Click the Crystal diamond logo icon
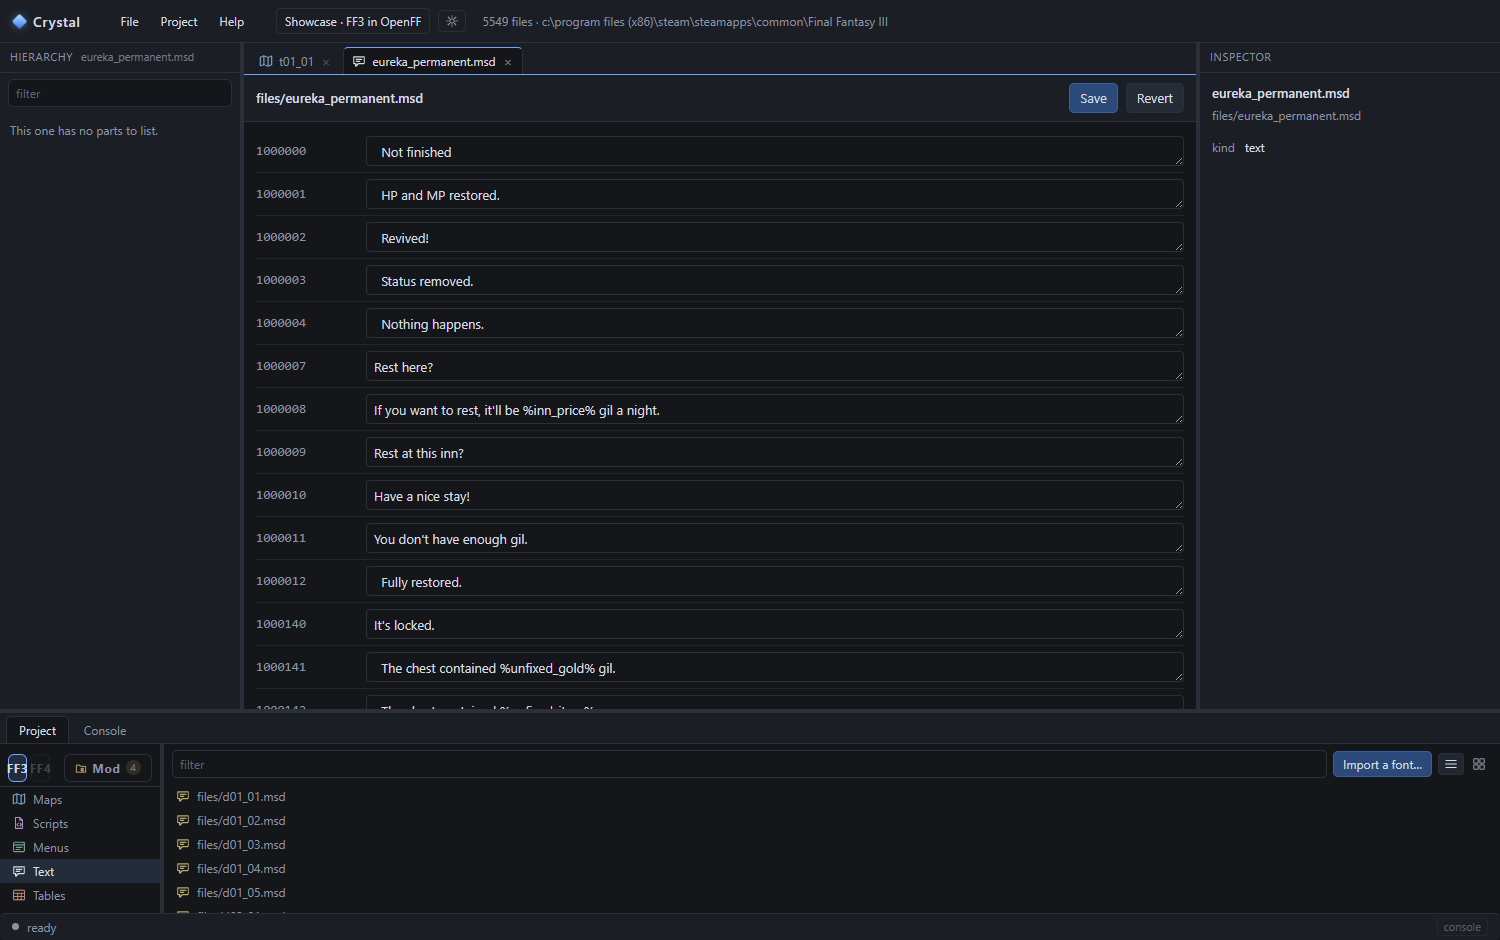The height and width of the screenshot is (940, 1500). [x=19, y=21]
